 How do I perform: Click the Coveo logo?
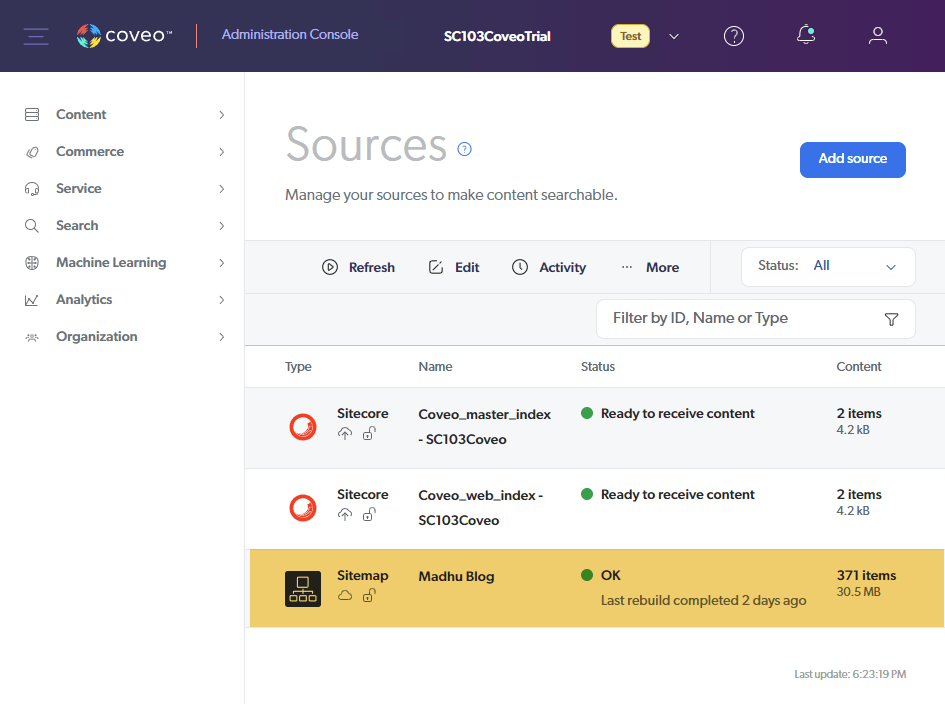click(x=125, y=36)
